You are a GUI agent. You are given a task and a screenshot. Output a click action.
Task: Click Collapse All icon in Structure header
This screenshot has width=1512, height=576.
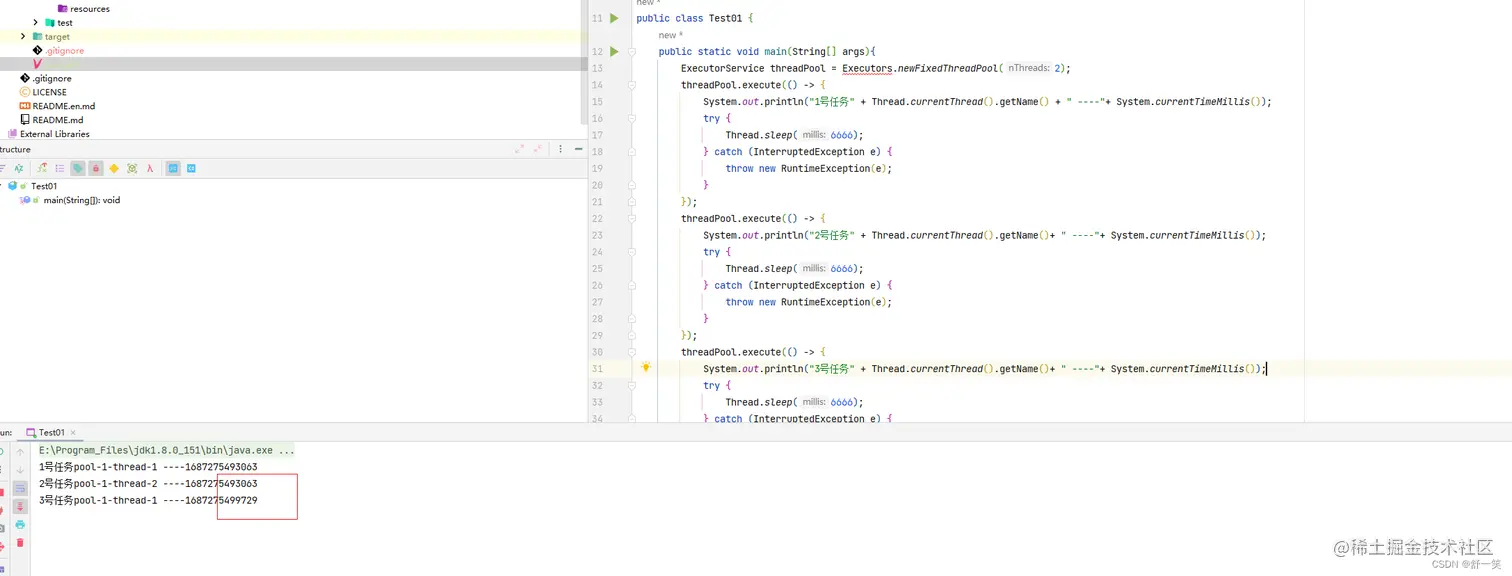point(538,149)
